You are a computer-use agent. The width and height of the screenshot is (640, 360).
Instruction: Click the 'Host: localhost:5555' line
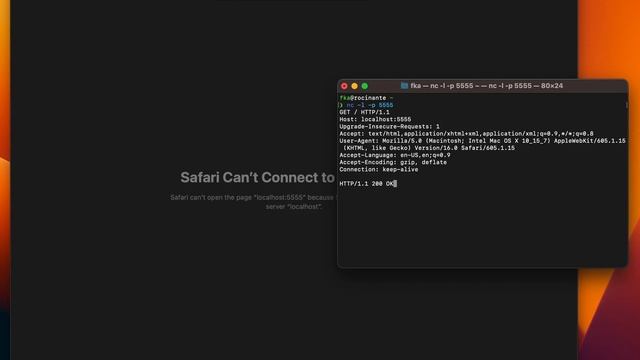375,120
